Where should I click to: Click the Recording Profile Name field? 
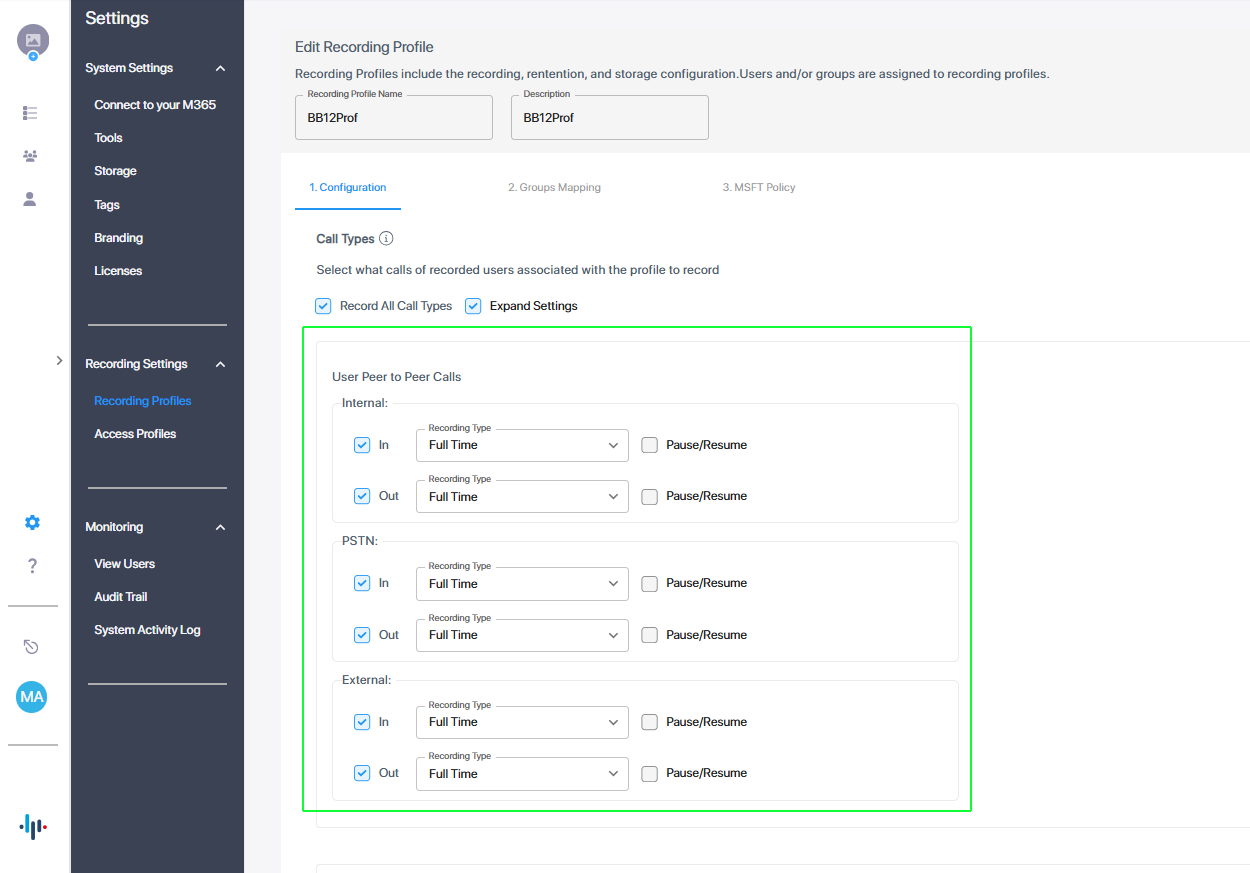click(393, 118)
